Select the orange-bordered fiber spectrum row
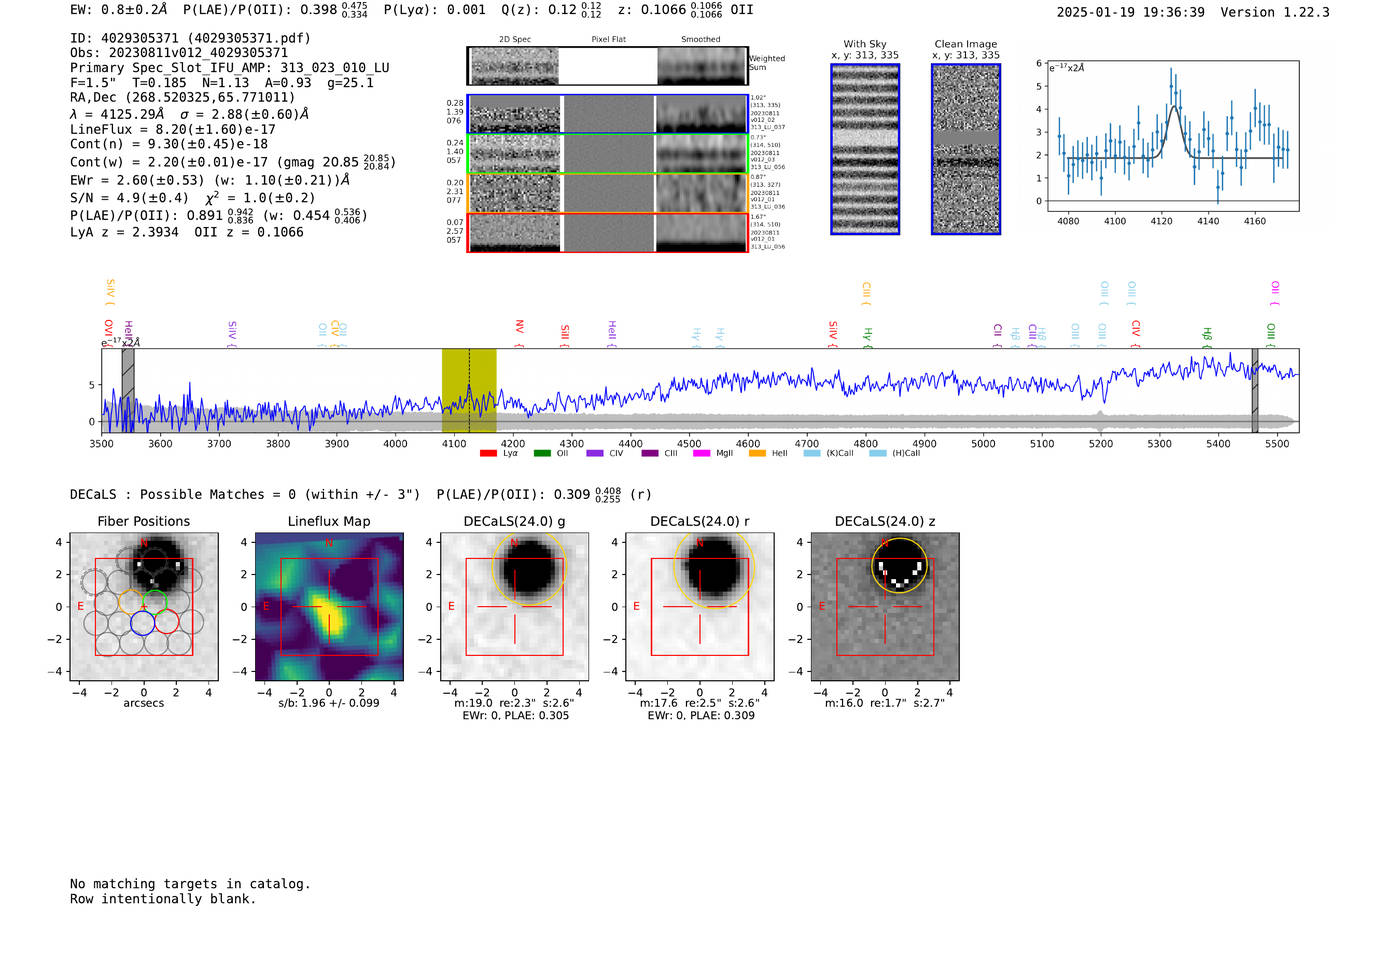Viewport: 1400px width, 953px height. click(608, 193)
